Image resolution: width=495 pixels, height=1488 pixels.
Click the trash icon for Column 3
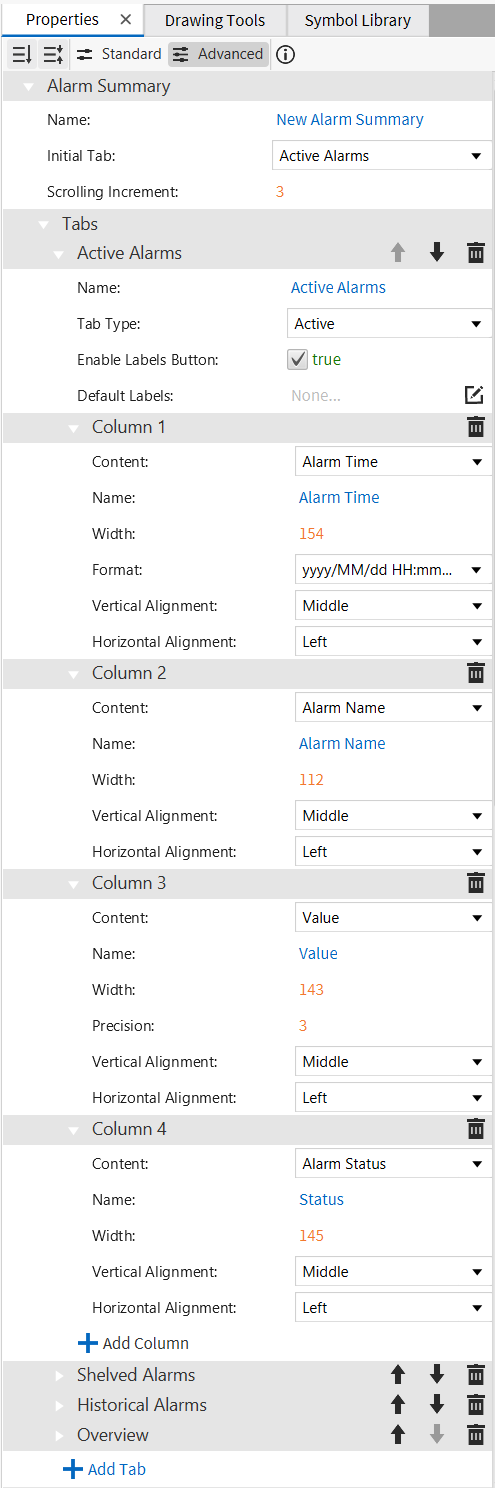tap(476, 883)
